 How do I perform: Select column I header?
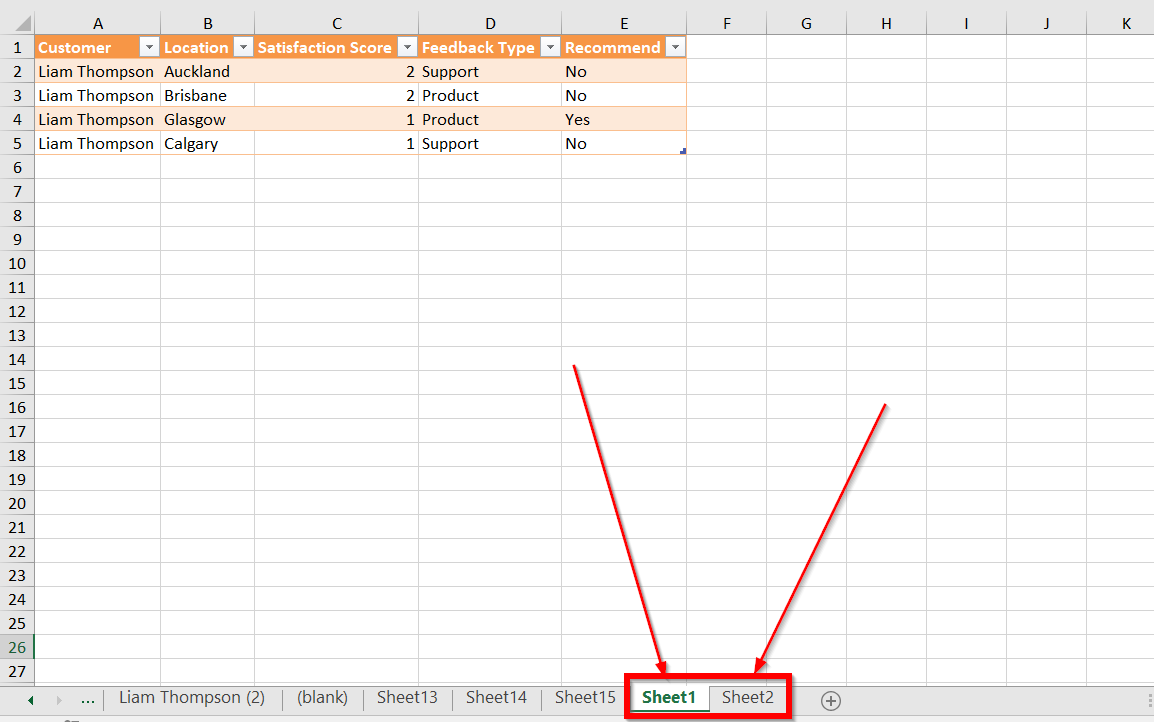point(966,24)
